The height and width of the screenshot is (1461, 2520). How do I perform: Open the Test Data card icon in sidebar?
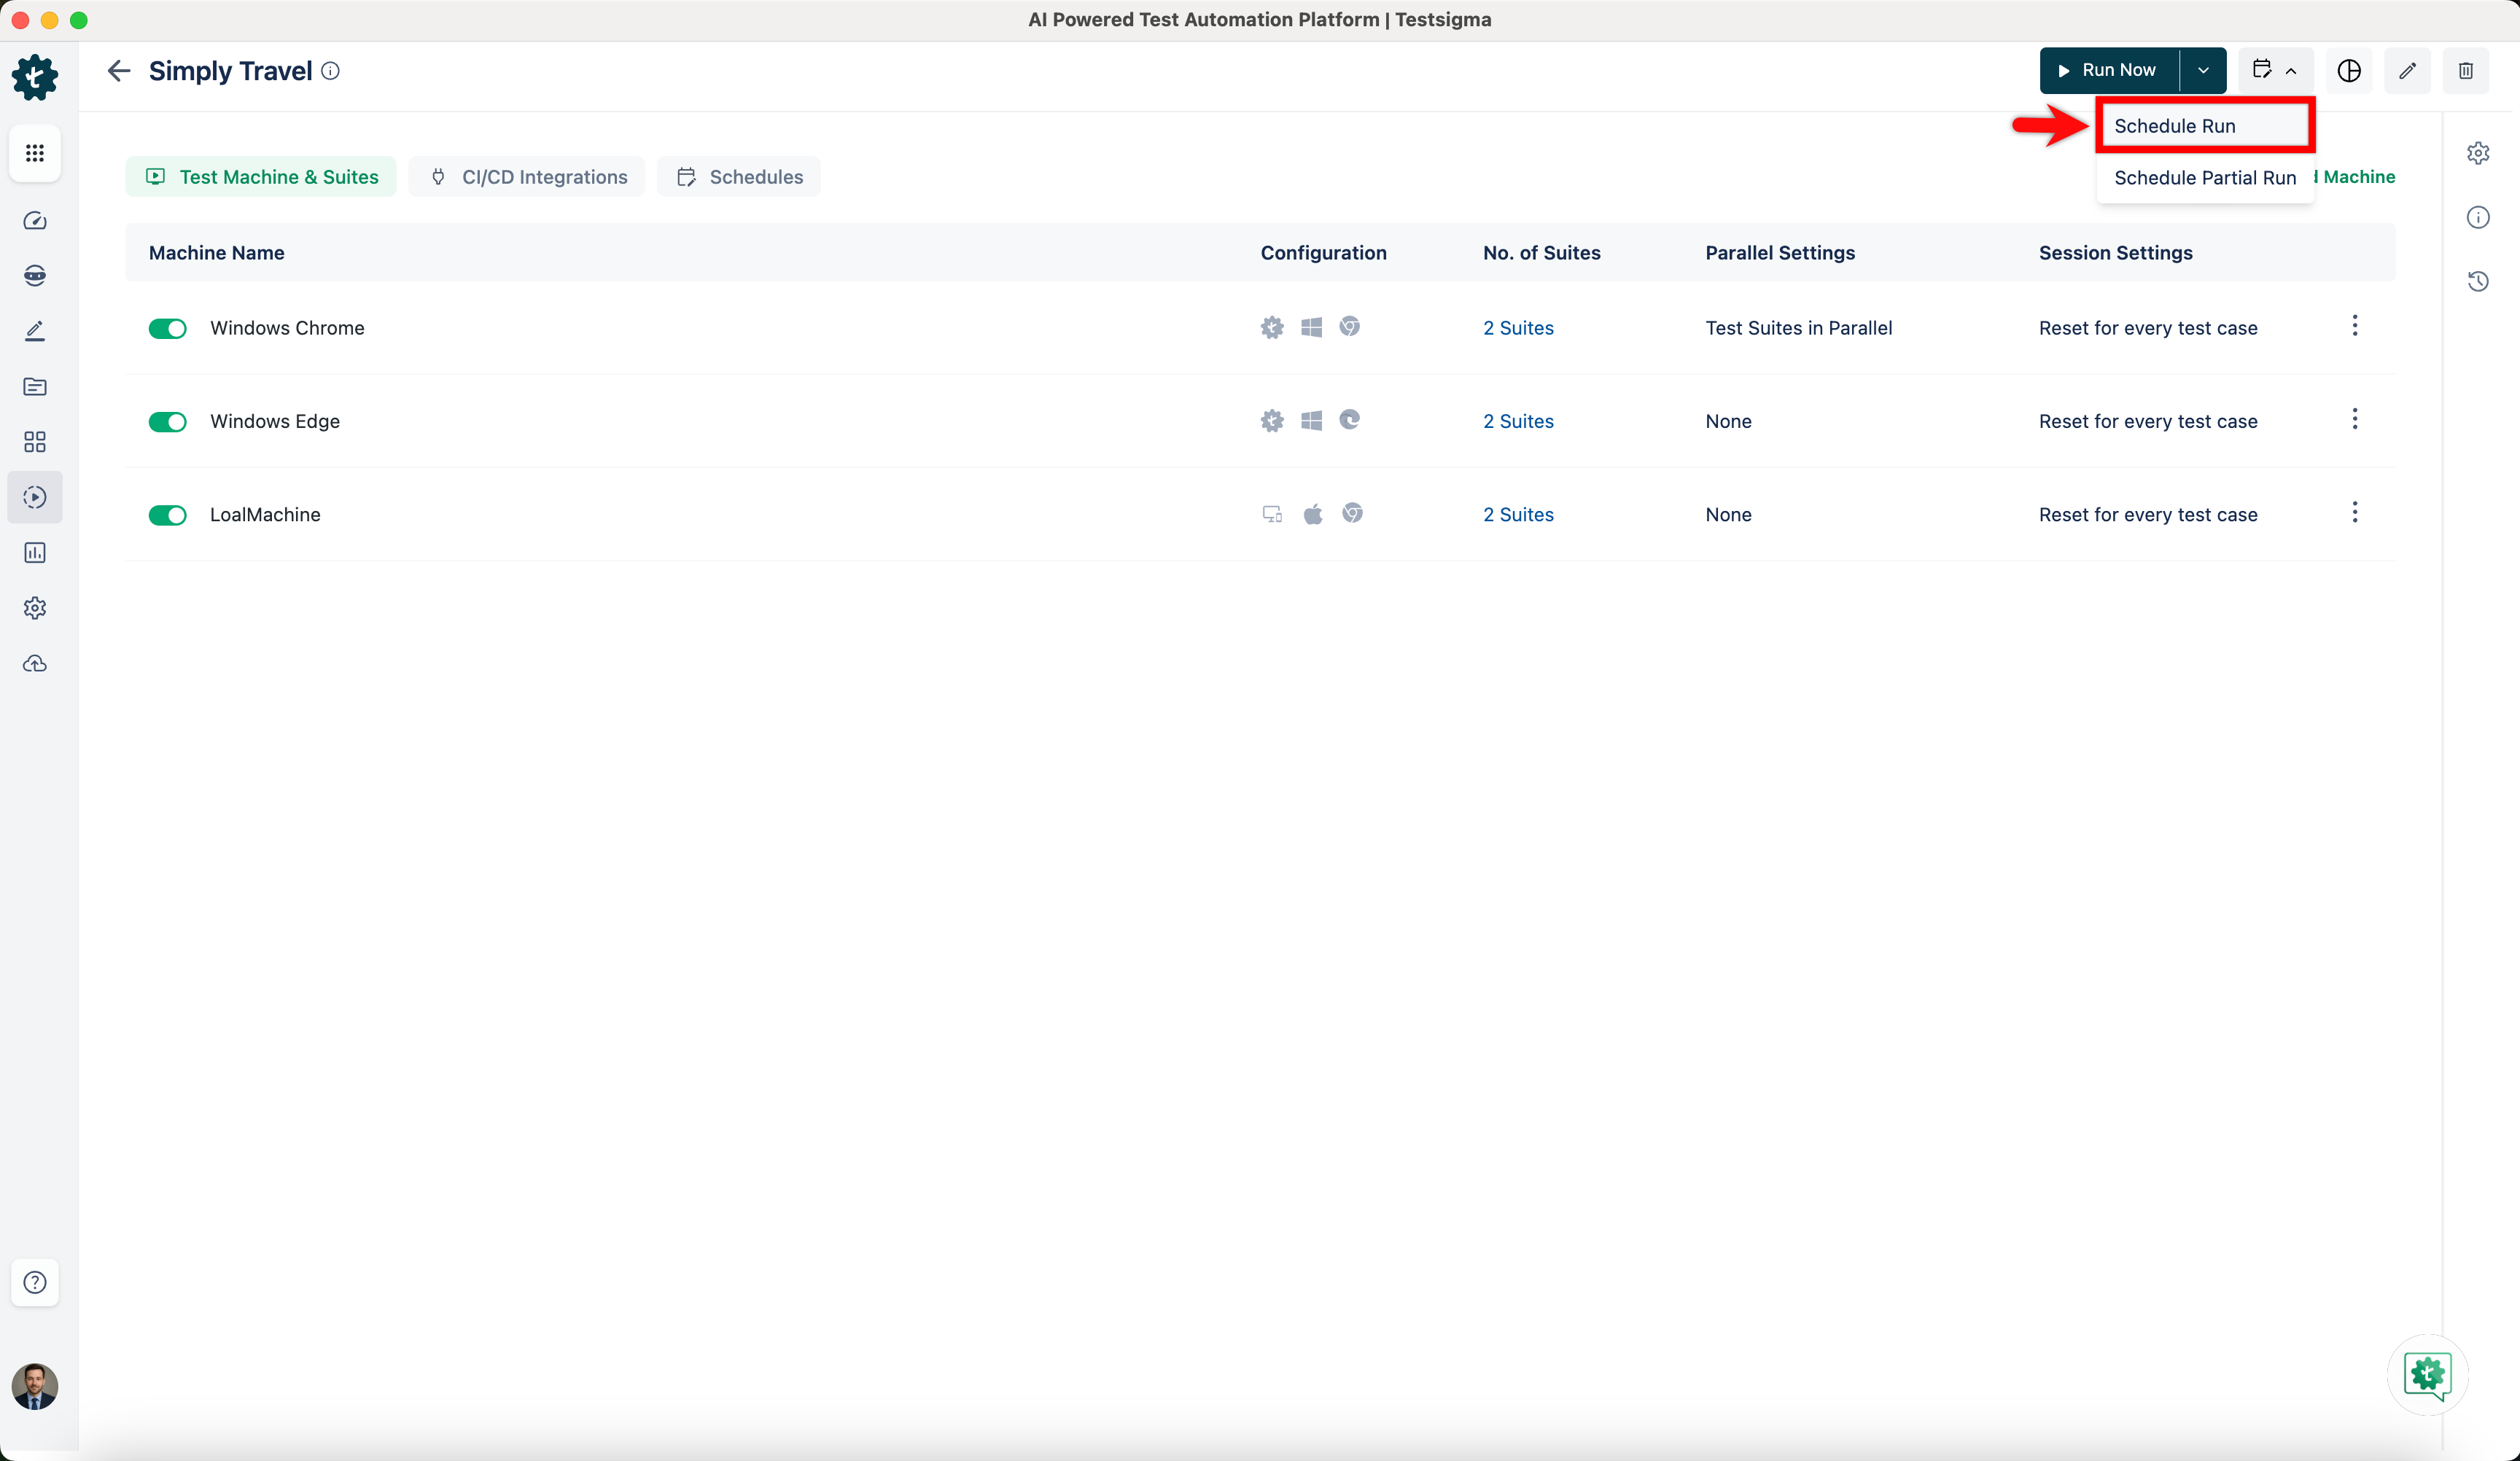pyautogui.click(x=35, y=387)
